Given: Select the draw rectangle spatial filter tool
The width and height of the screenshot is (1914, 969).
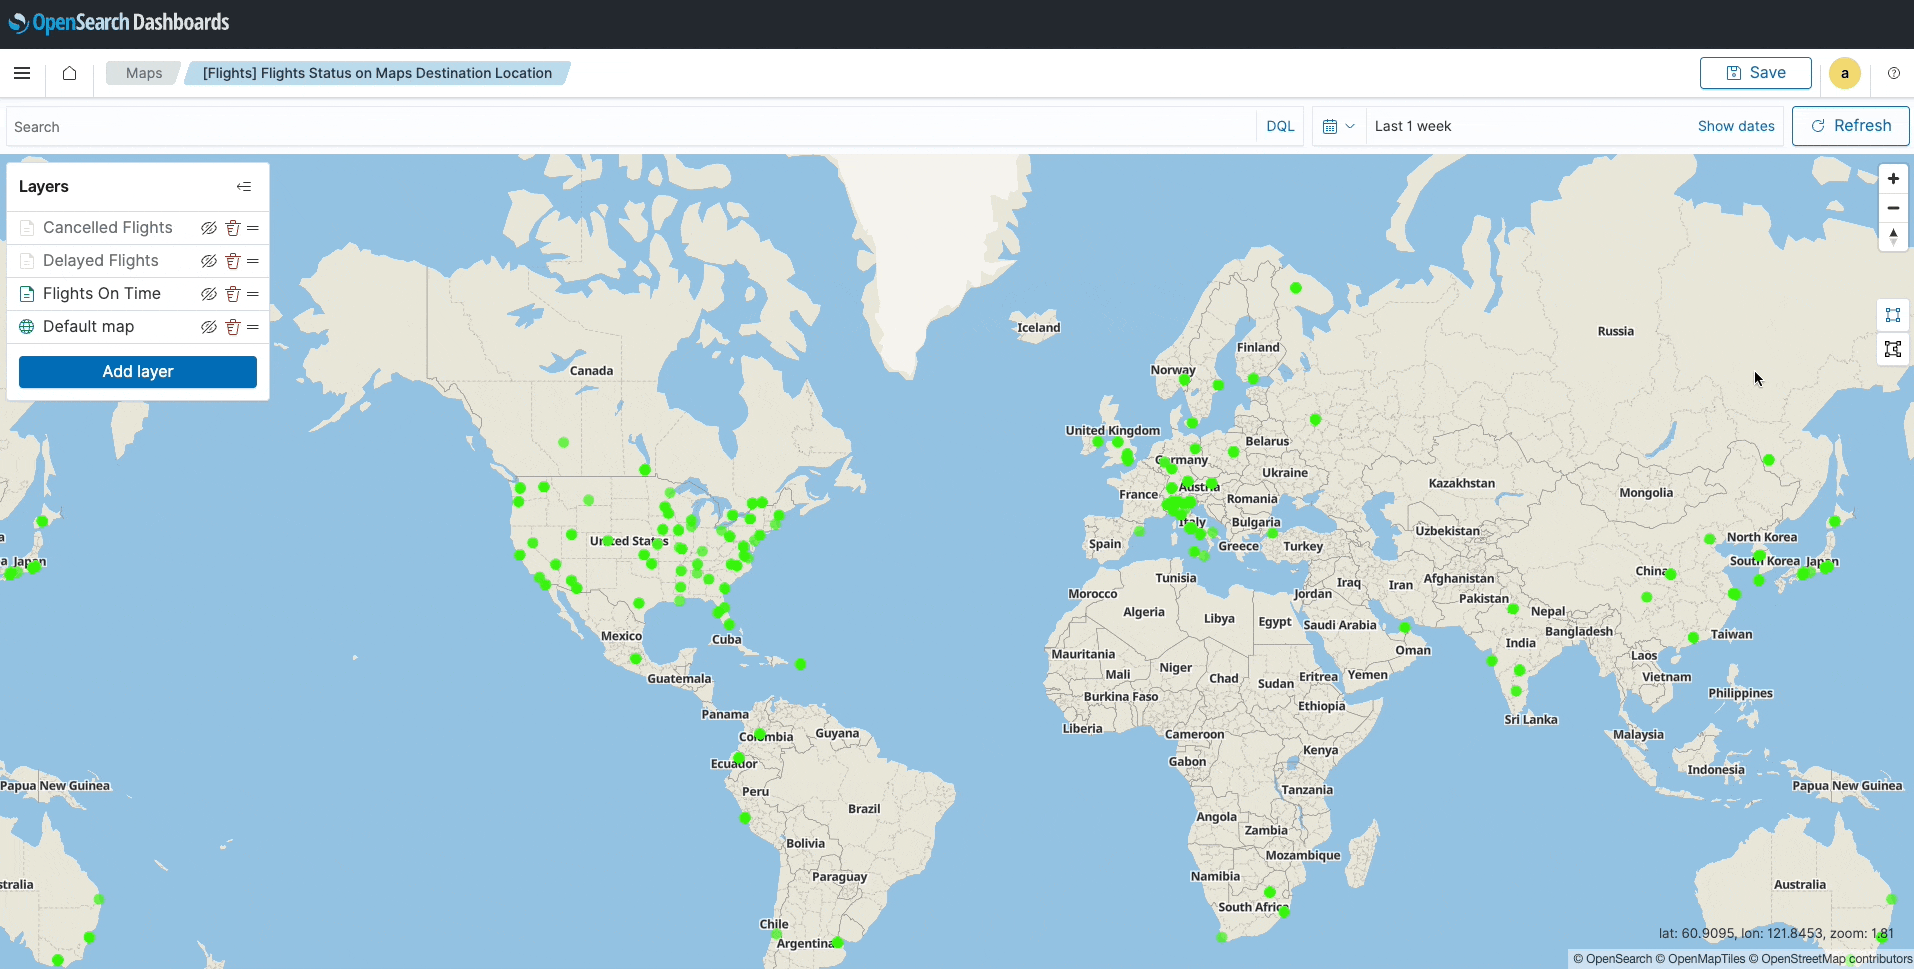Looking at the screenshot, I should pos(1893,315).
